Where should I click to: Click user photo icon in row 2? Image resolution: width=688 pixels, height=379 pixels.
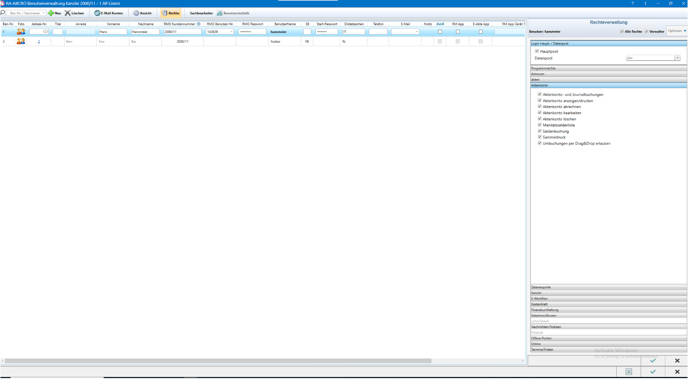(x=21, y=41)
